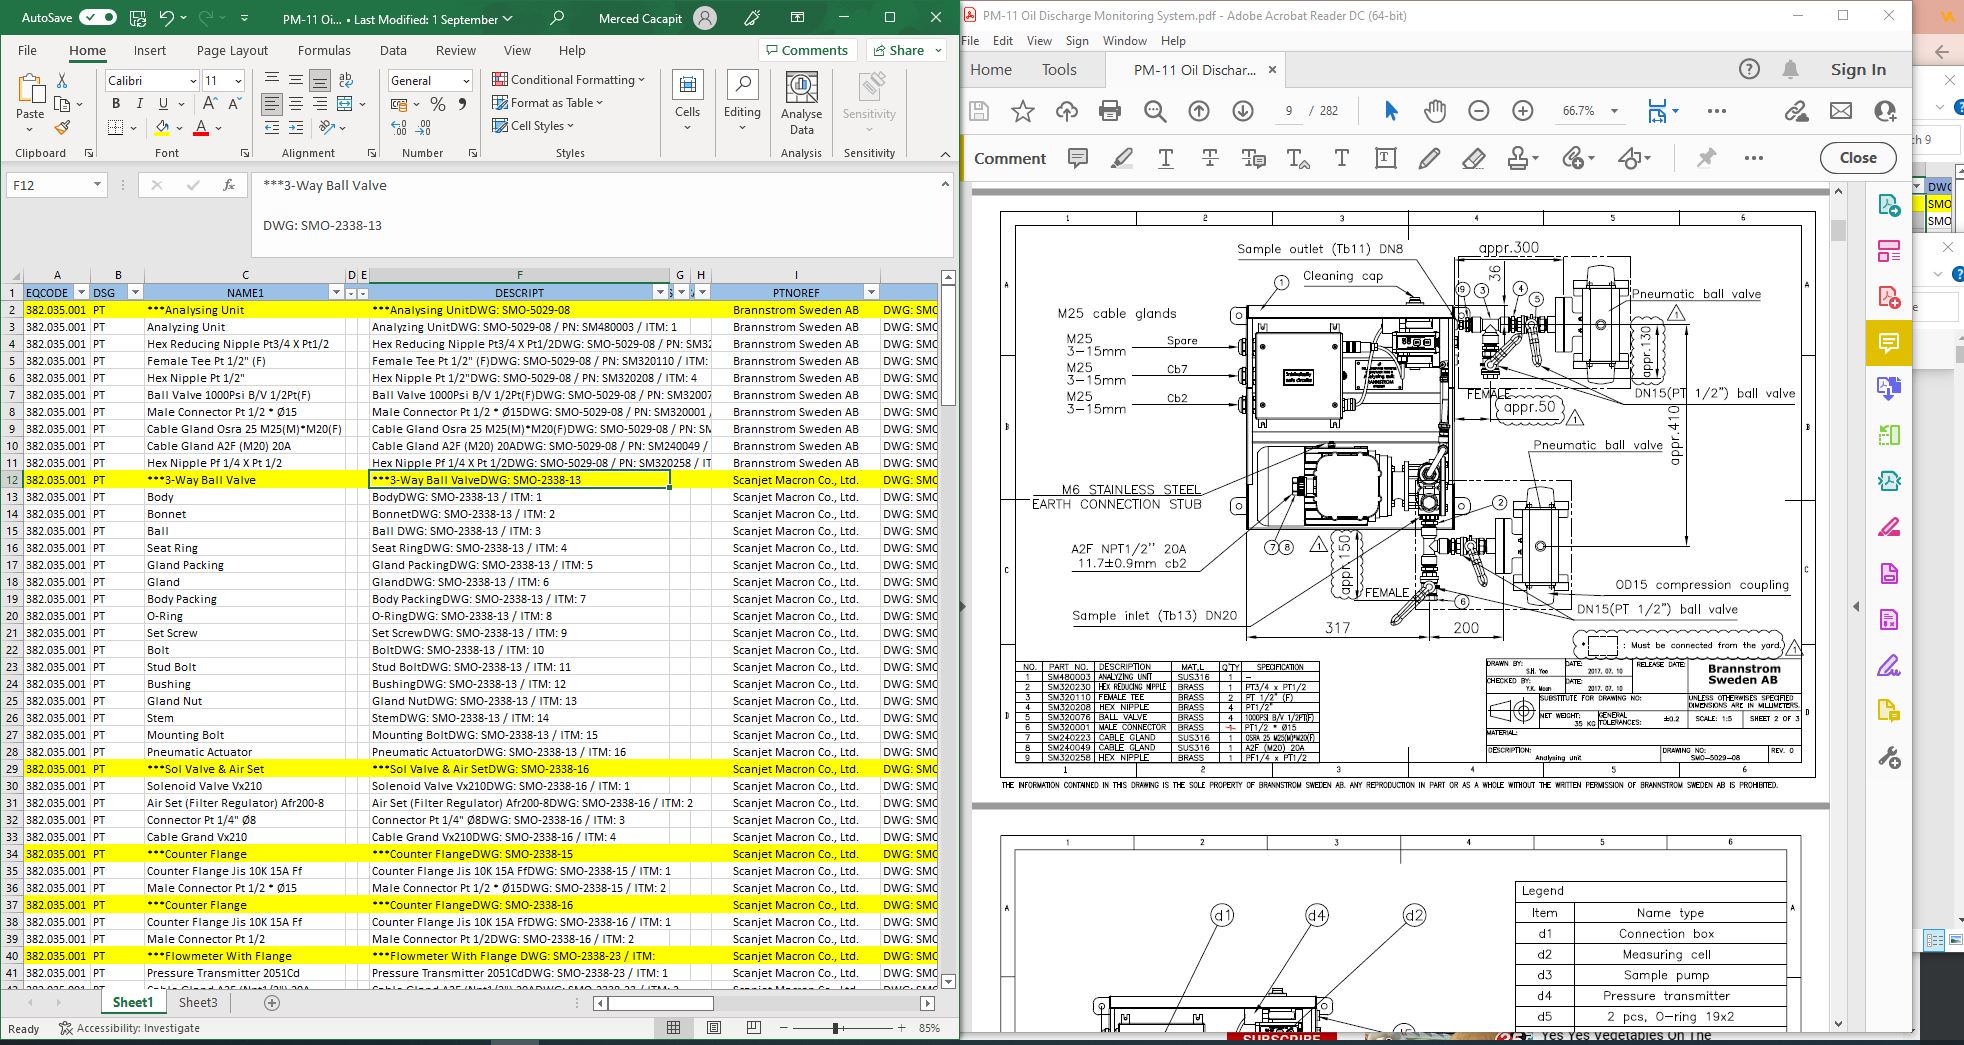Open the Acrobat zoom percentage dropdown
The image size is (1964, 1045).
(1614, 111)
